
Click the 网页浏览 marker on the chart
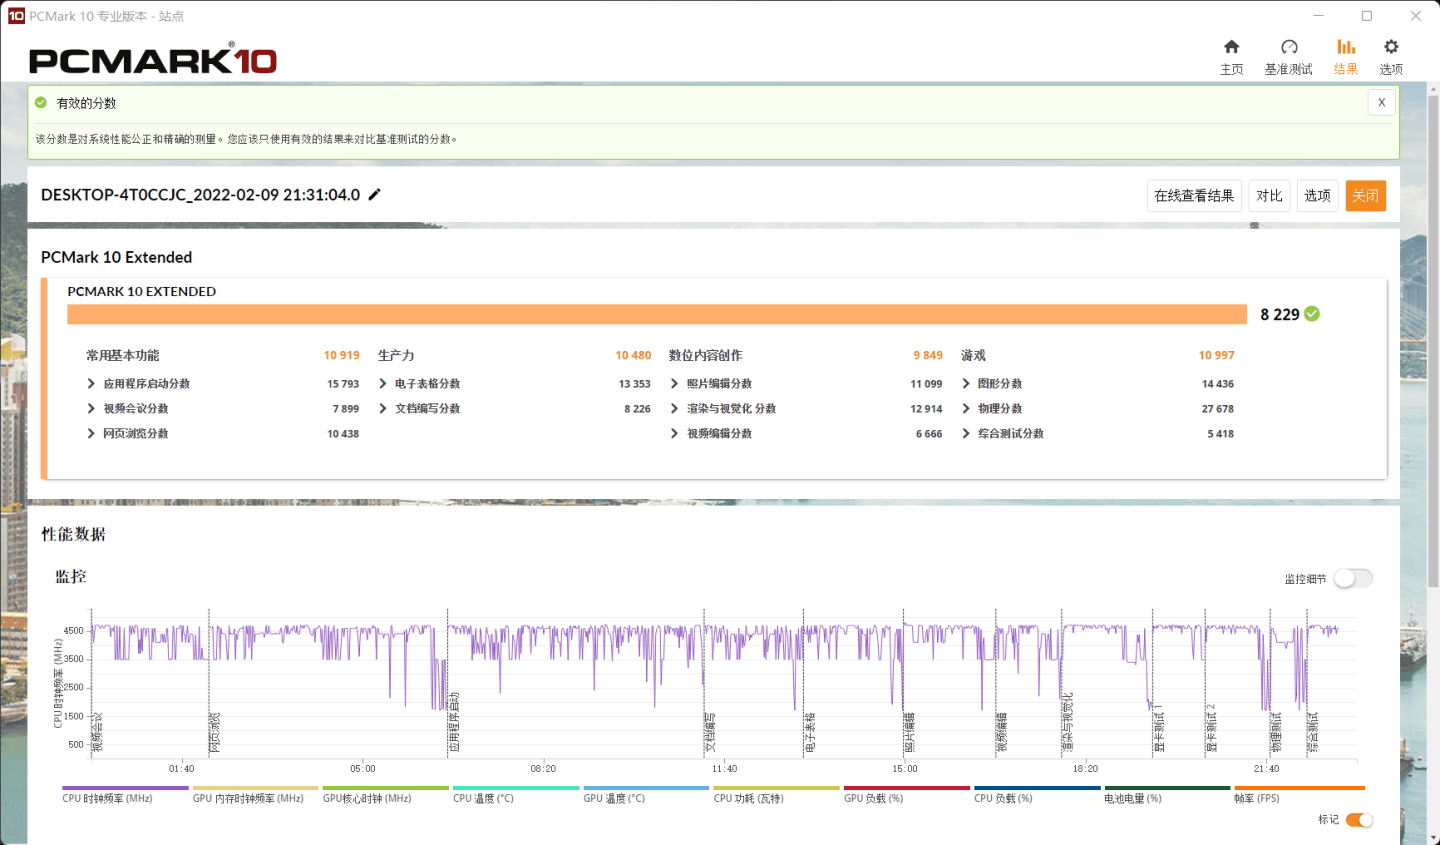pyautogui.click(x=215, y=732)
